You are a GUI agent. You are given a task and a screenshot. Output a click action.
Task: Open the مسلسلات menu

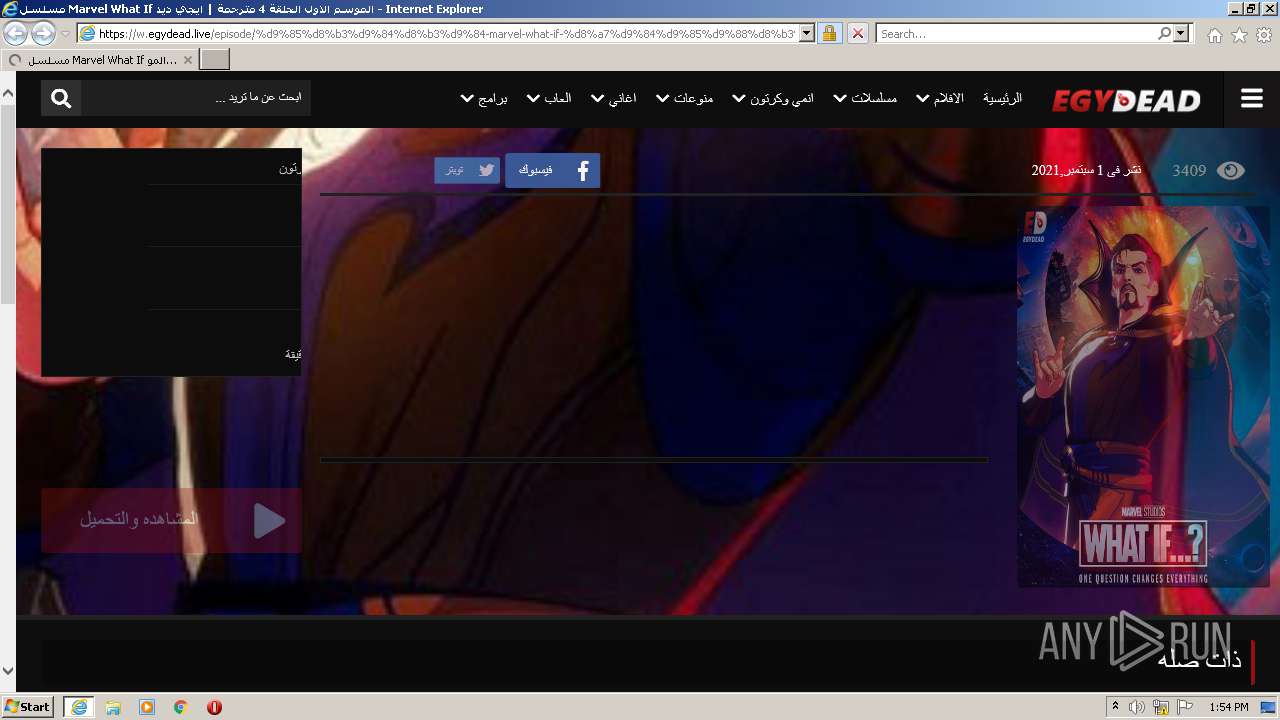pos(874,98)
